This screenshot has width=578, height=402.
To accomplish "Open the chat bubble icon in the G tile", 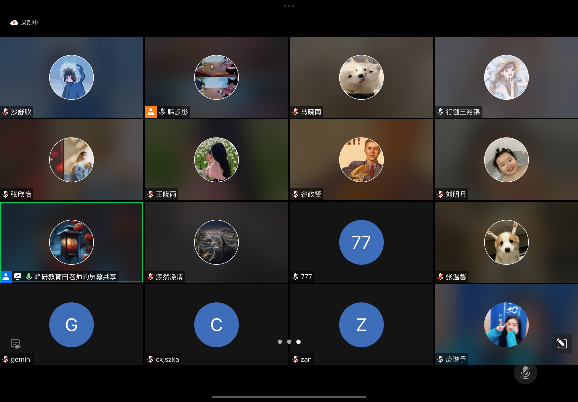I will [x=15, y=344].
